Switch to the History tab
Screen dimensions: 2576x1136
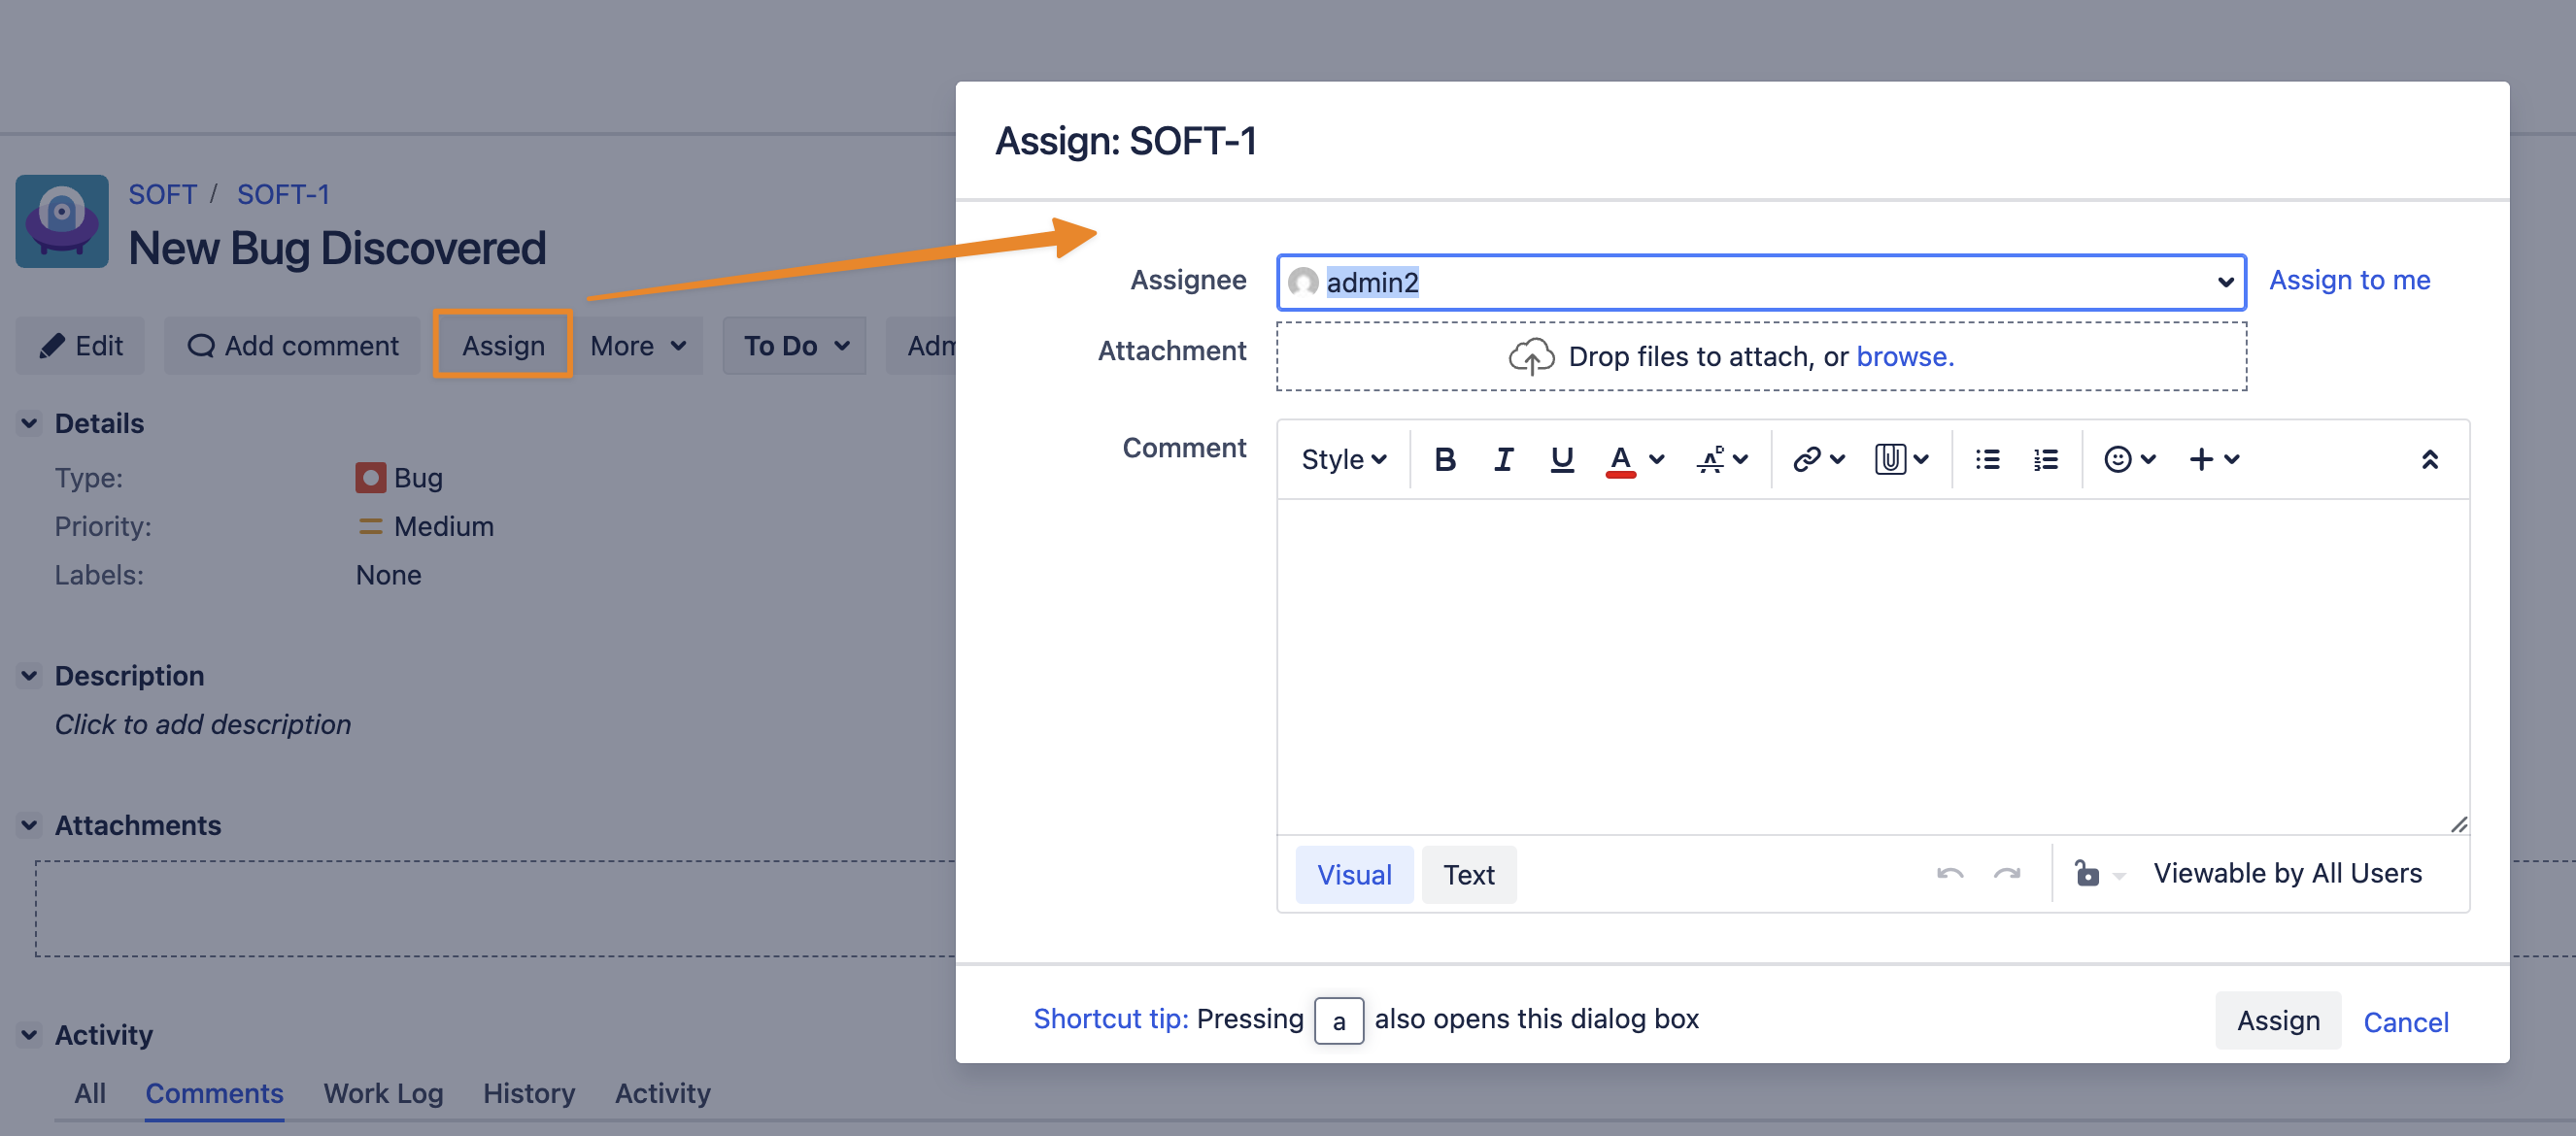pos(529,1093)
